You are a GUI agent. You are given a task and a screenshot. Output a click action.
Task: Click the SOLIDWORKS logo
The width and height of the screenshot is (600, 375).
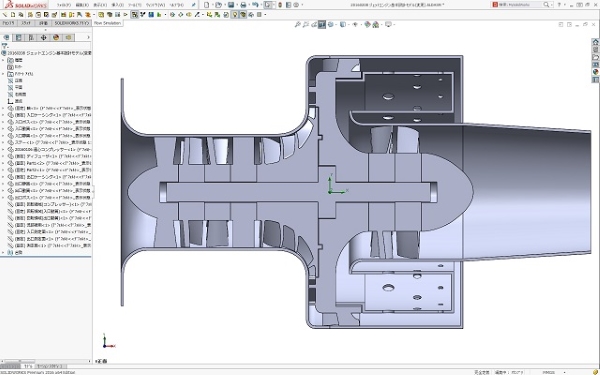tap(26, 5)
